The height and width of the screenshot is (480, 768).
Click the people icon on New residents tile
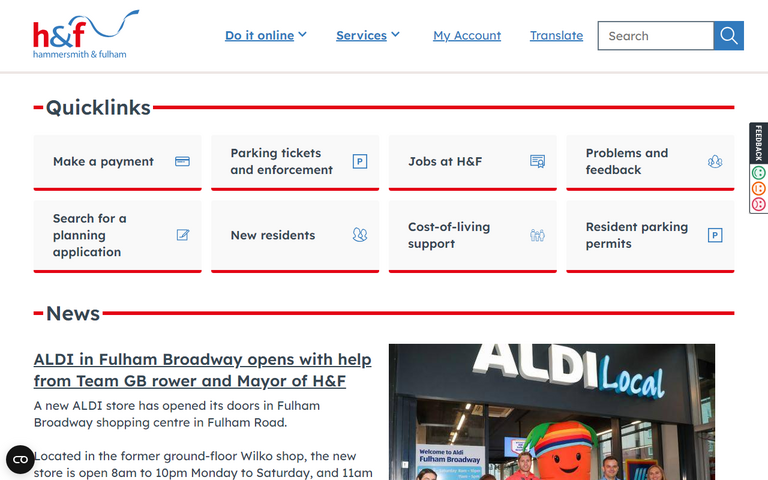click(x=360, y=235)
